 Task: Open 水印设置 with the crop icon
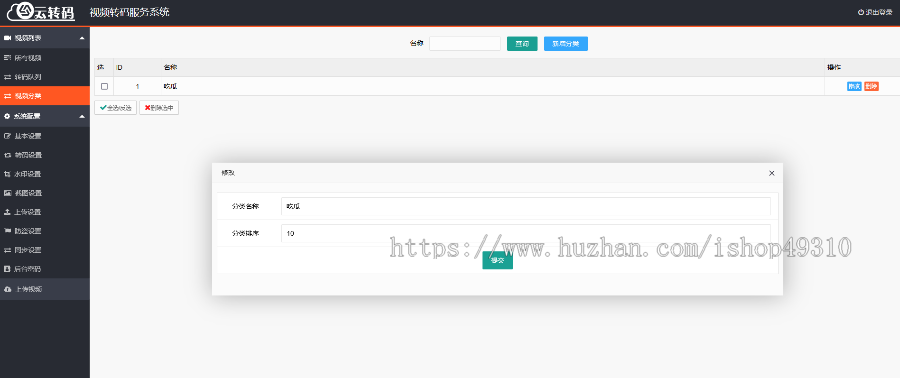click(45, 174)
